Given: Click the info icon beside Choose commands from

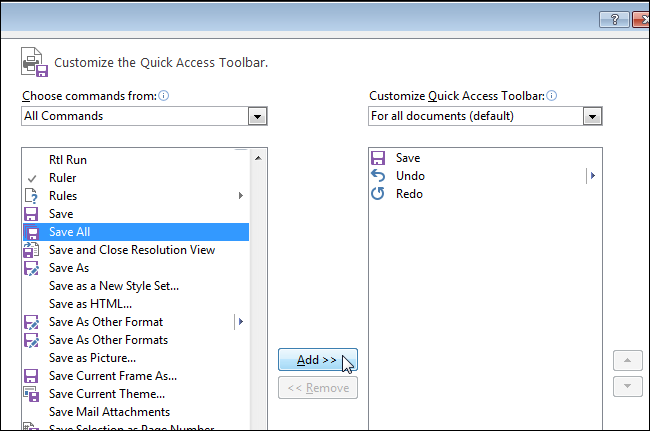Looking at the screenshot, I should click(x=164, y=96).
